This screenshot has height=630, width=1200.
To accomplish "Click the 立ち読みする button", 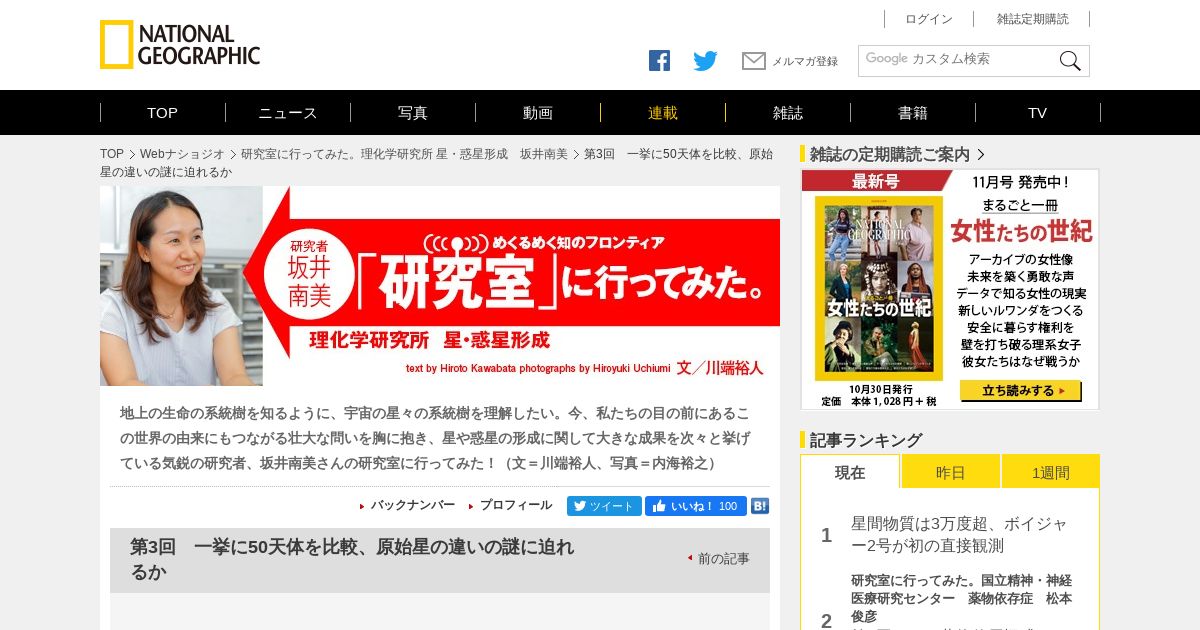I will click(x=1021, y=390).
